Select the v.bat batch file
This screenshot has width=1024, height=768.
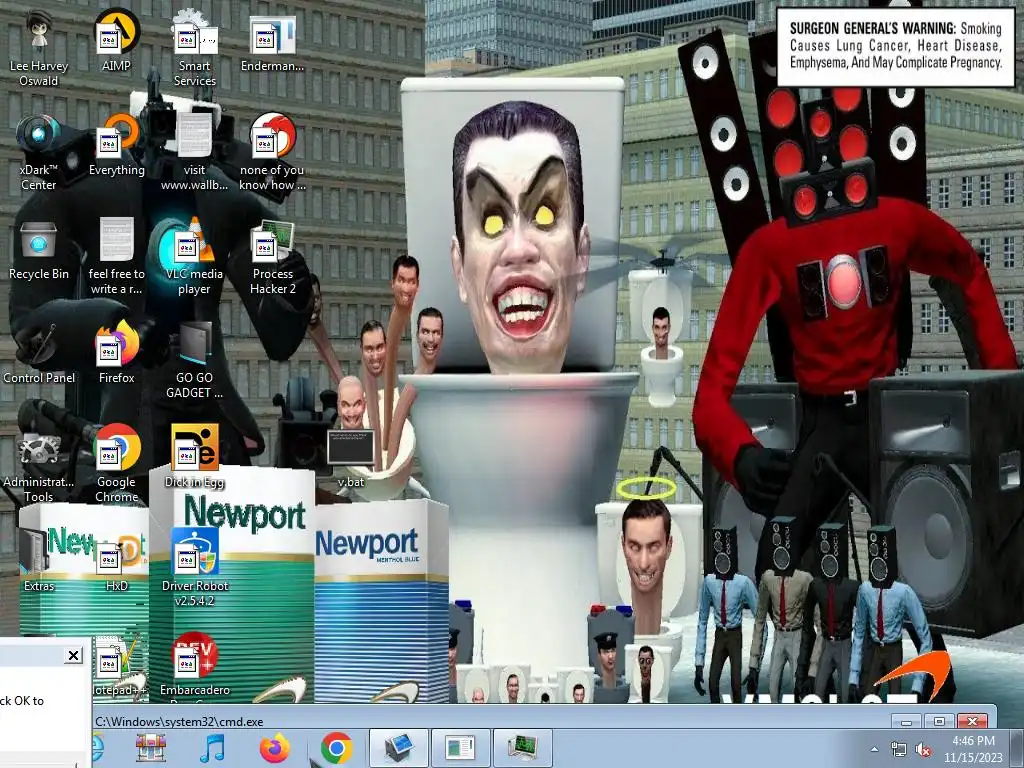351,458
